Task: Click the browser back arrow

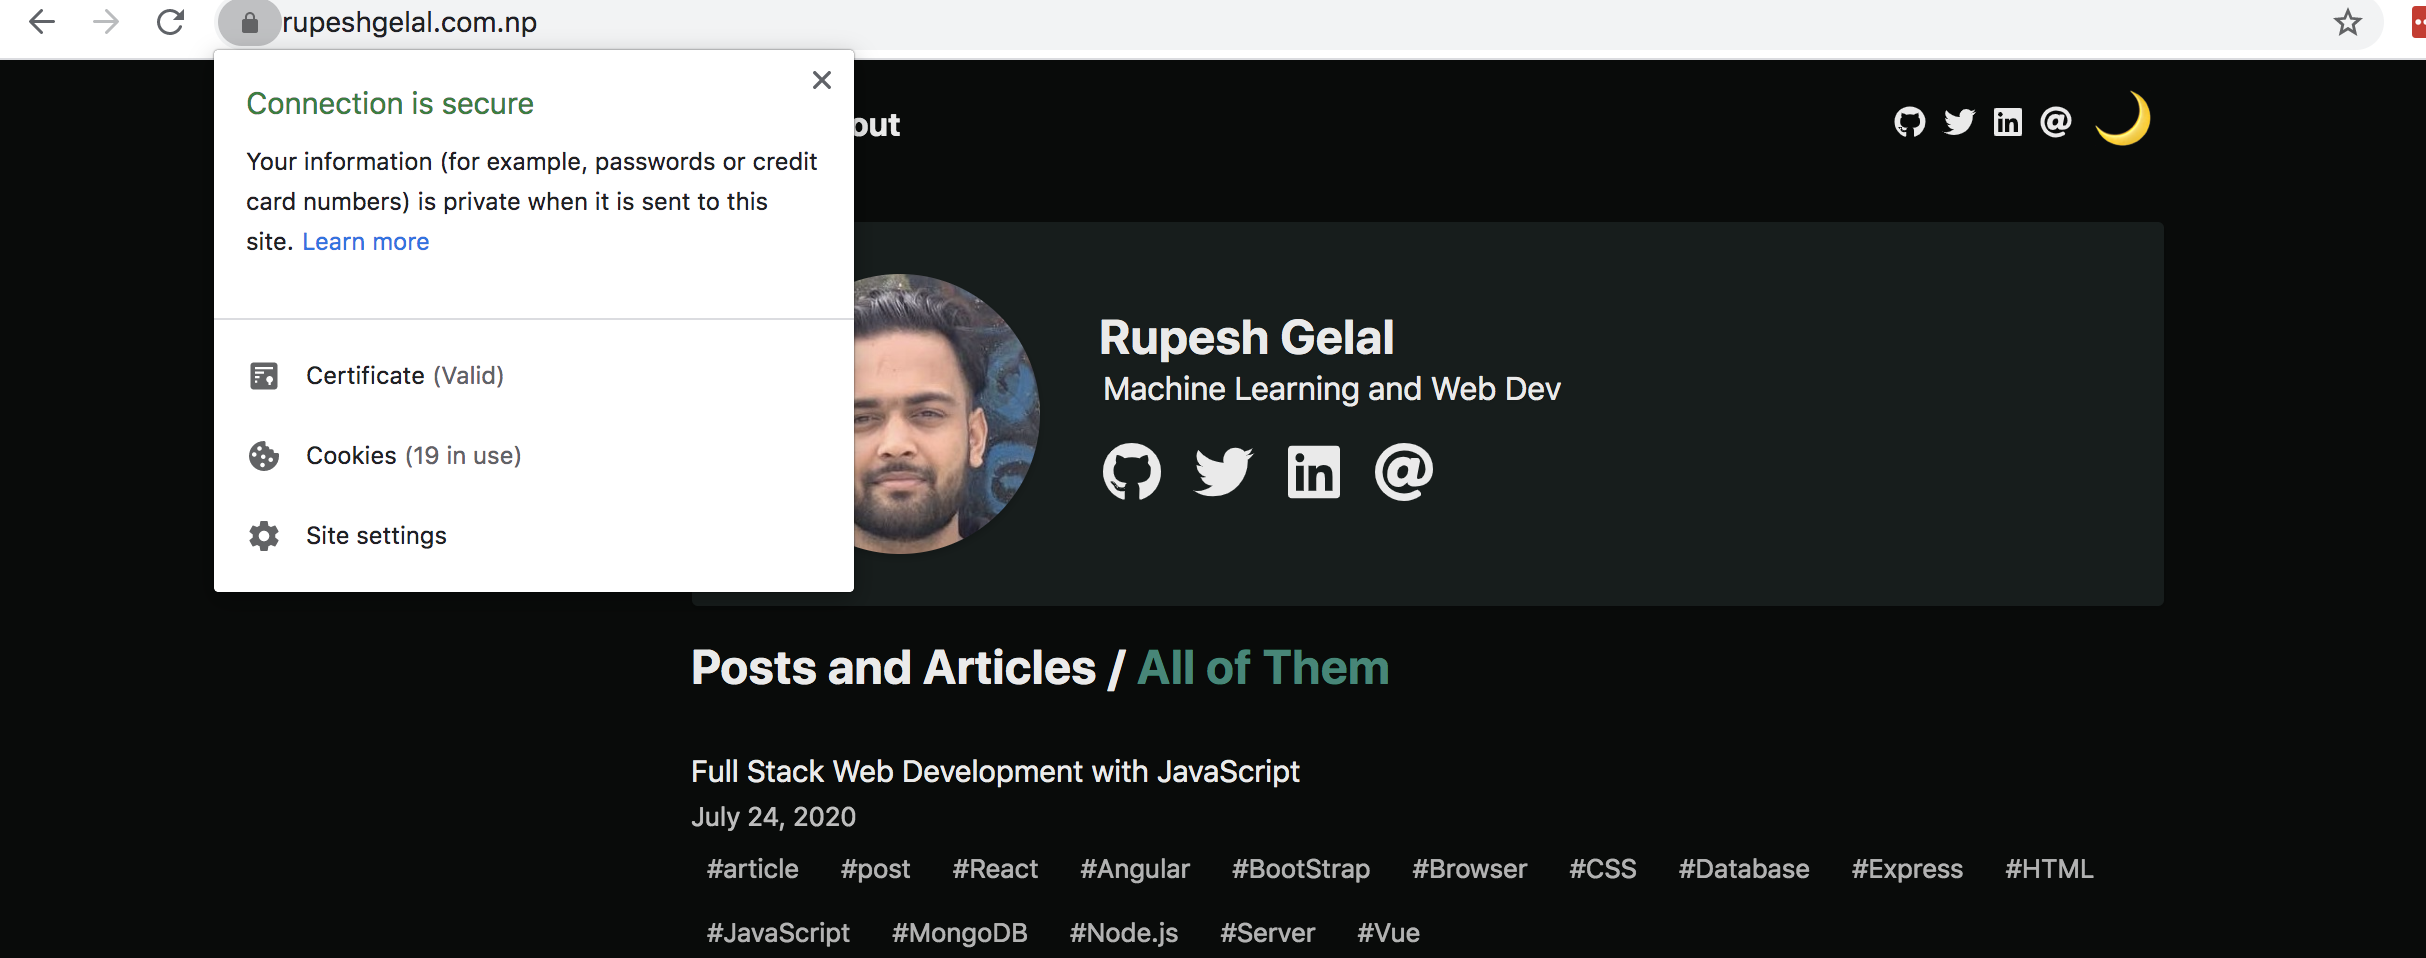Action: pos(42,22)
